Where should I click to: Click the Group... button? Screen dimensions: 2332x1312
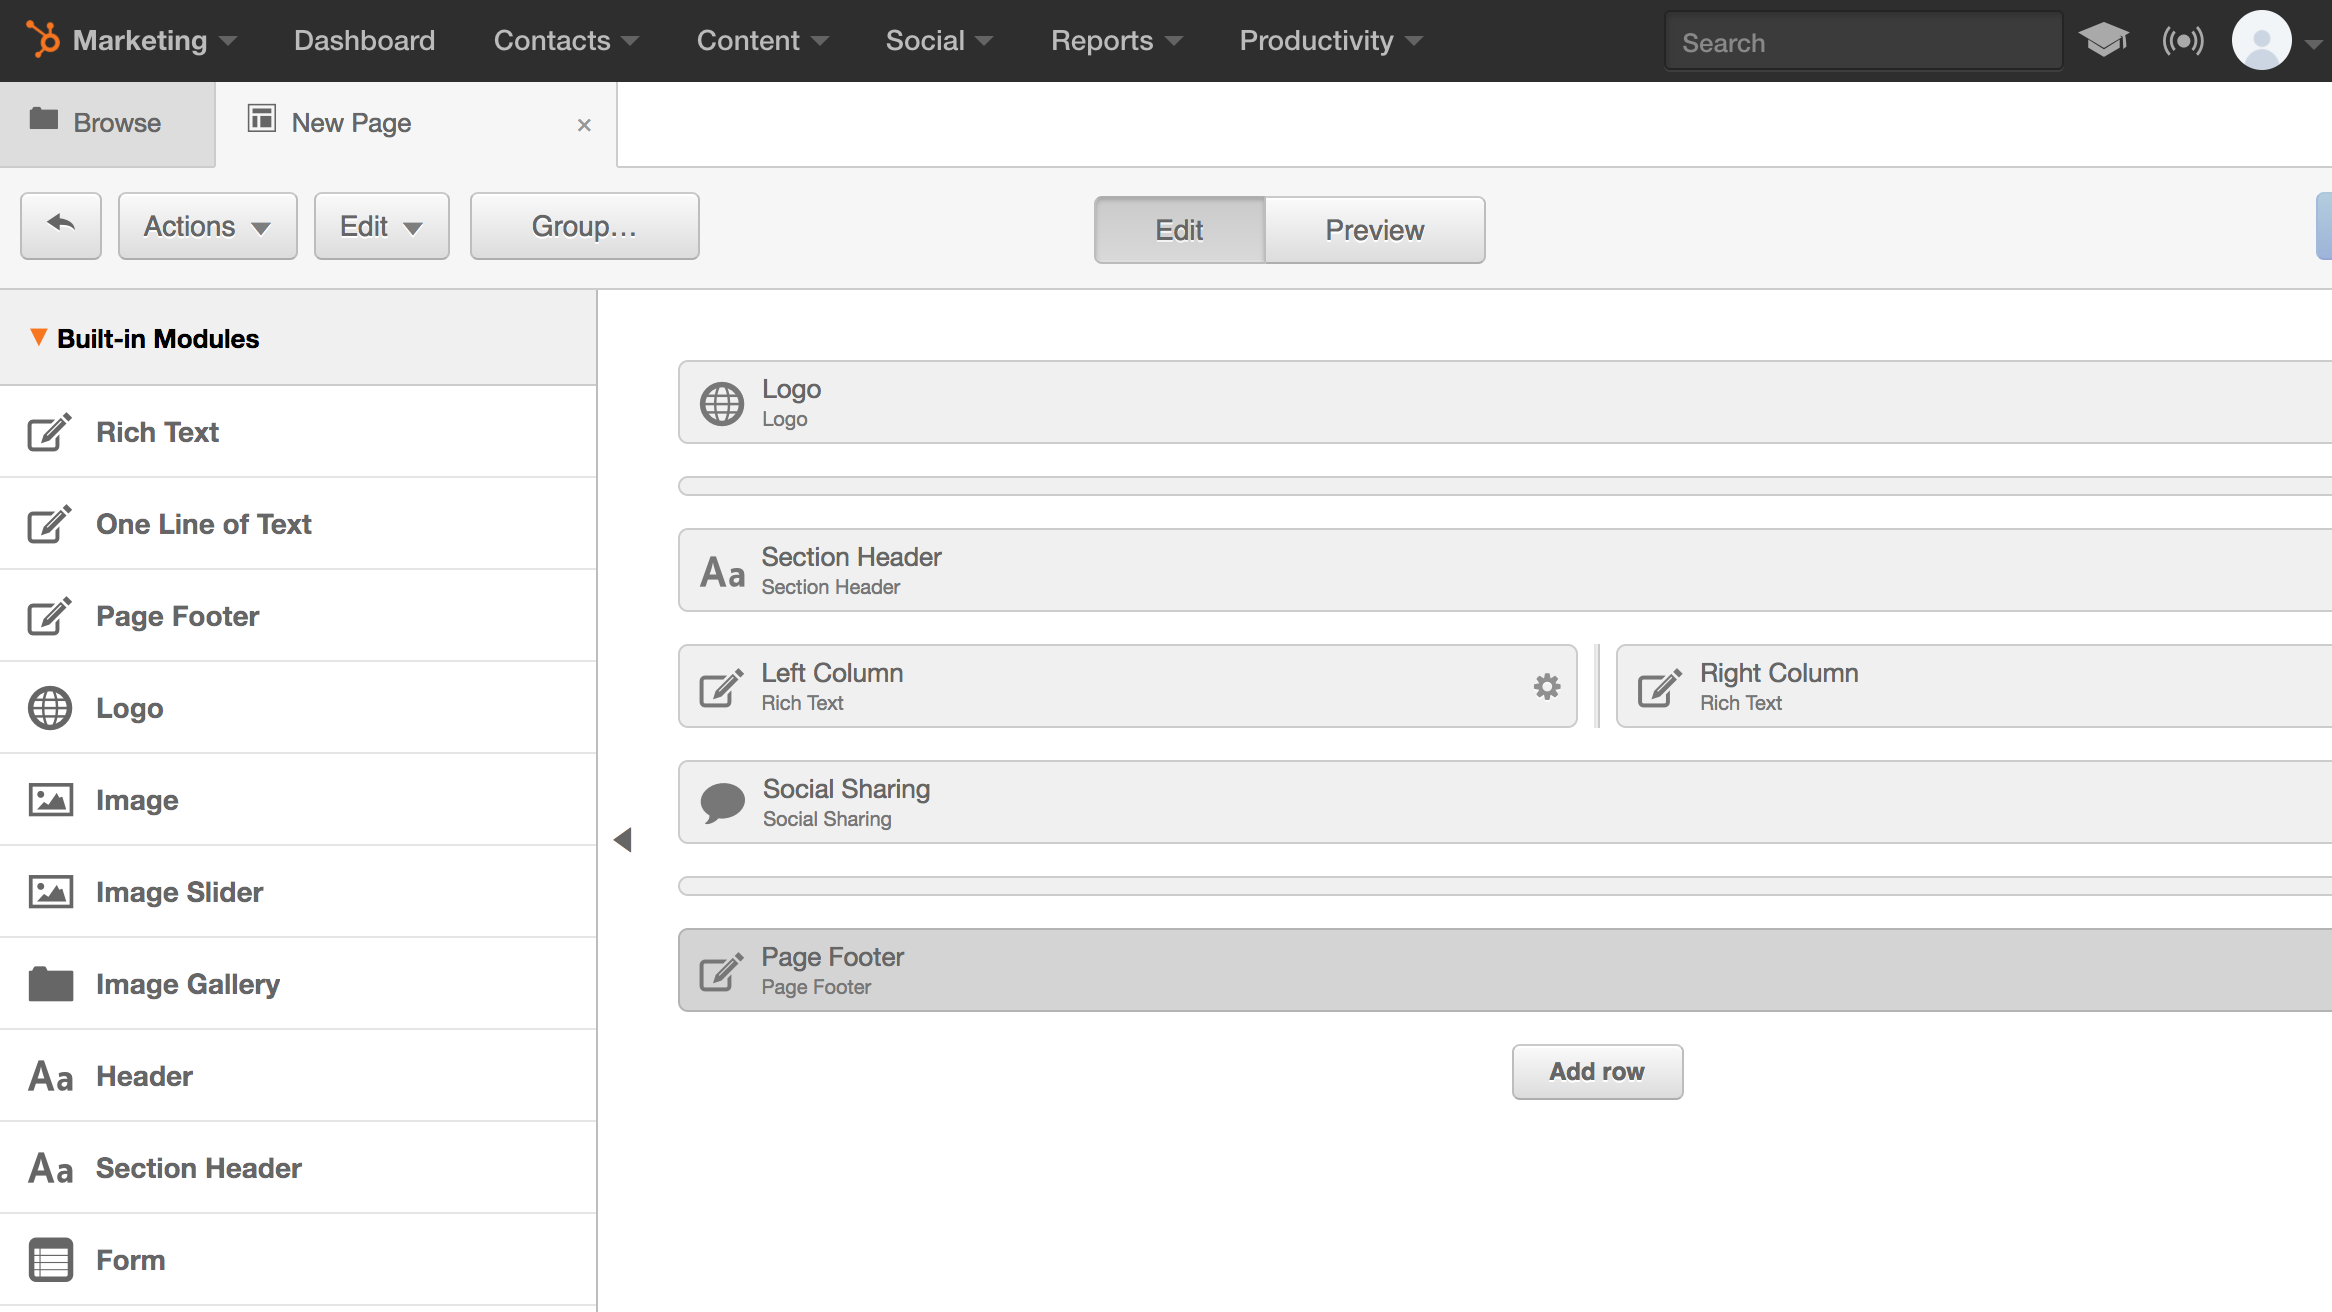(584, 225)
